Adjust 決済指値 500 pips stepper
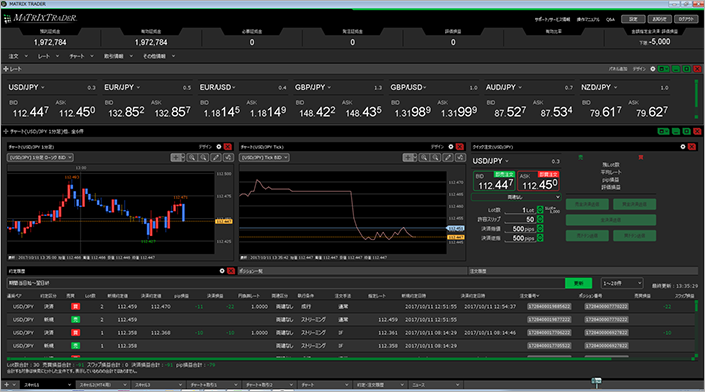Screen dimensions: 705x392 (x=540, y=229)
